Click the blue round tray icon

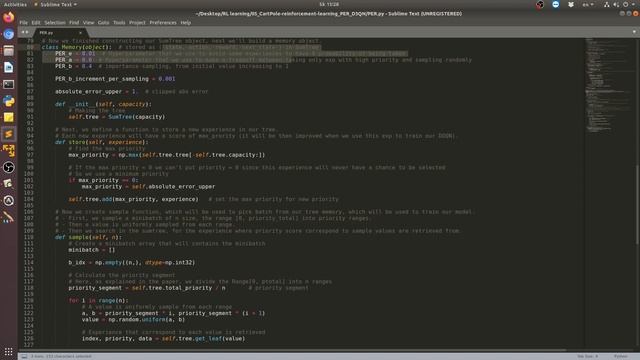point(556,4)
